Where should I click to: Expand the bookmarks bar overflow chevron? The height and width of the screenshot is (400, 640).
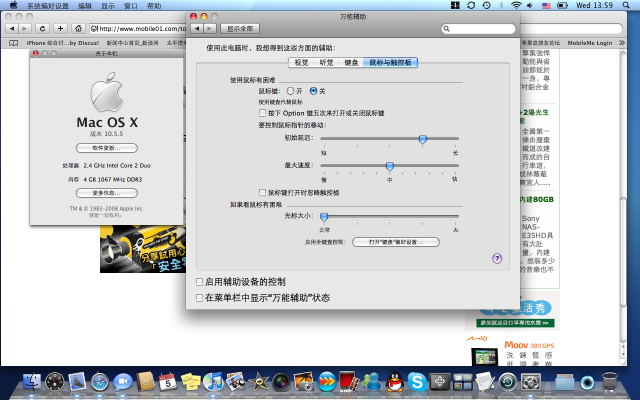click(622, 43)
